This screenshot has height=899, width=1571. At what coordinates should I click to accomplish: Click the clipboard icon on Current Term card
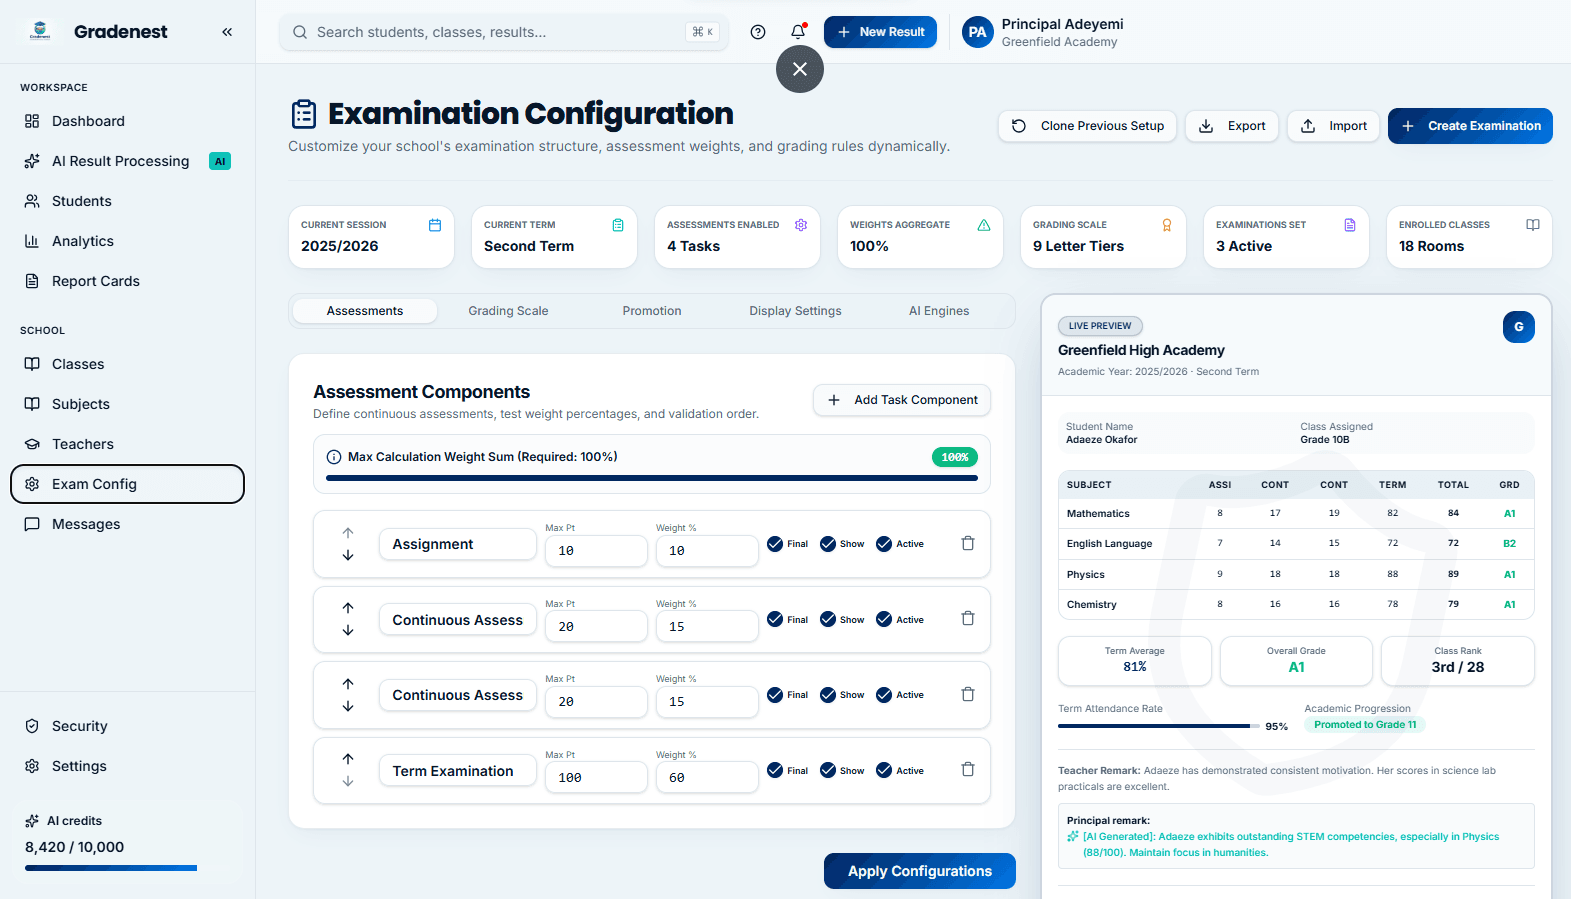(x=618, y=225)
